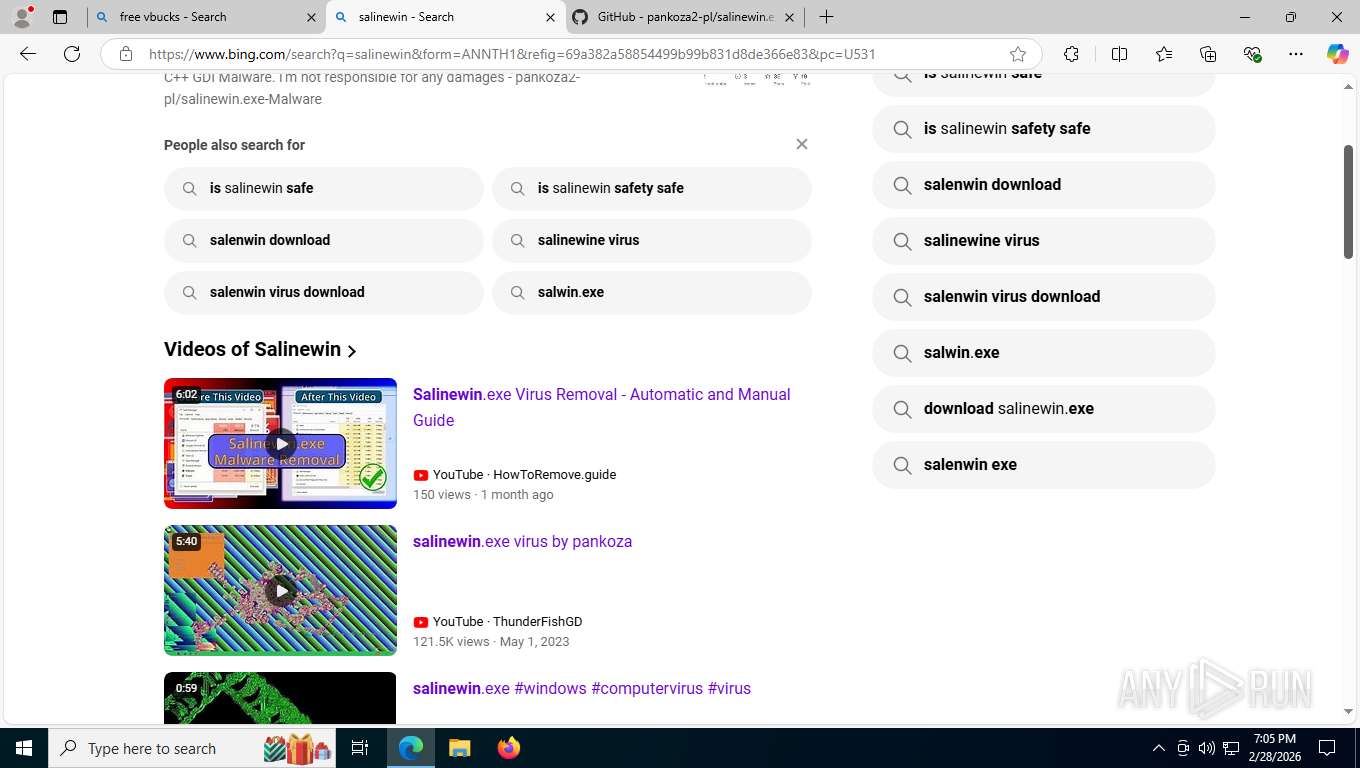Open 'salinewin.exe virus by pankoza' link
Viewport: 1360px width, 768px height.
(x=522, y=541)
